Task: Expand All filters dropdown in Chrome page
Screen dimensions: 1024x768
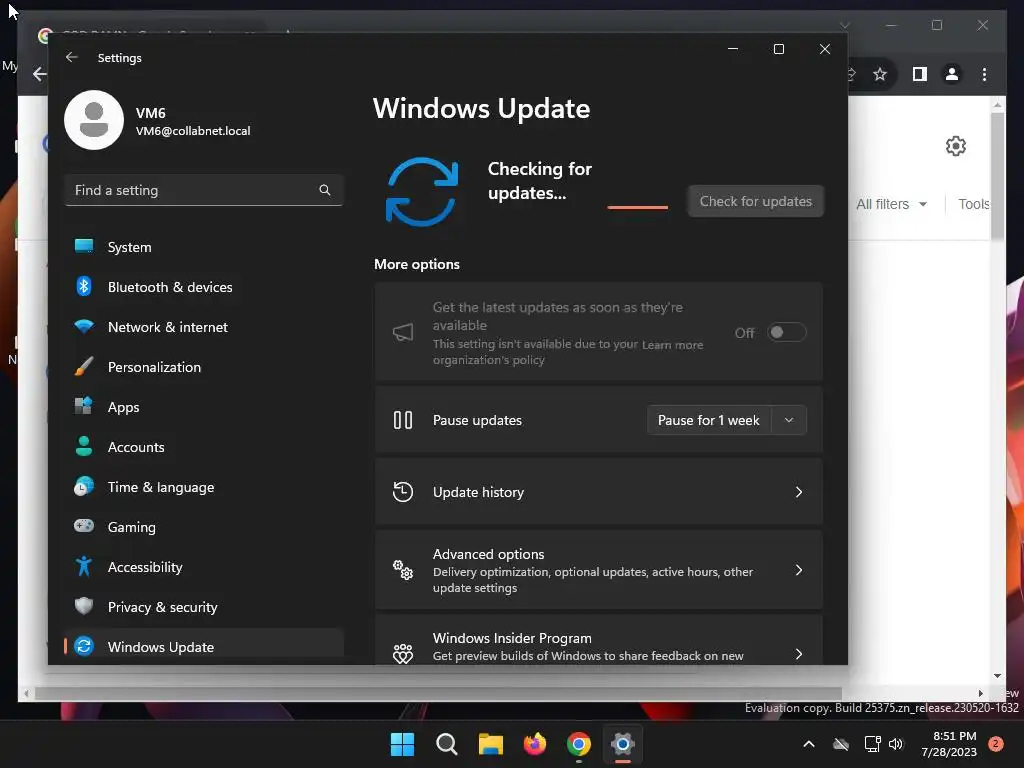Action: coord(891,204)
